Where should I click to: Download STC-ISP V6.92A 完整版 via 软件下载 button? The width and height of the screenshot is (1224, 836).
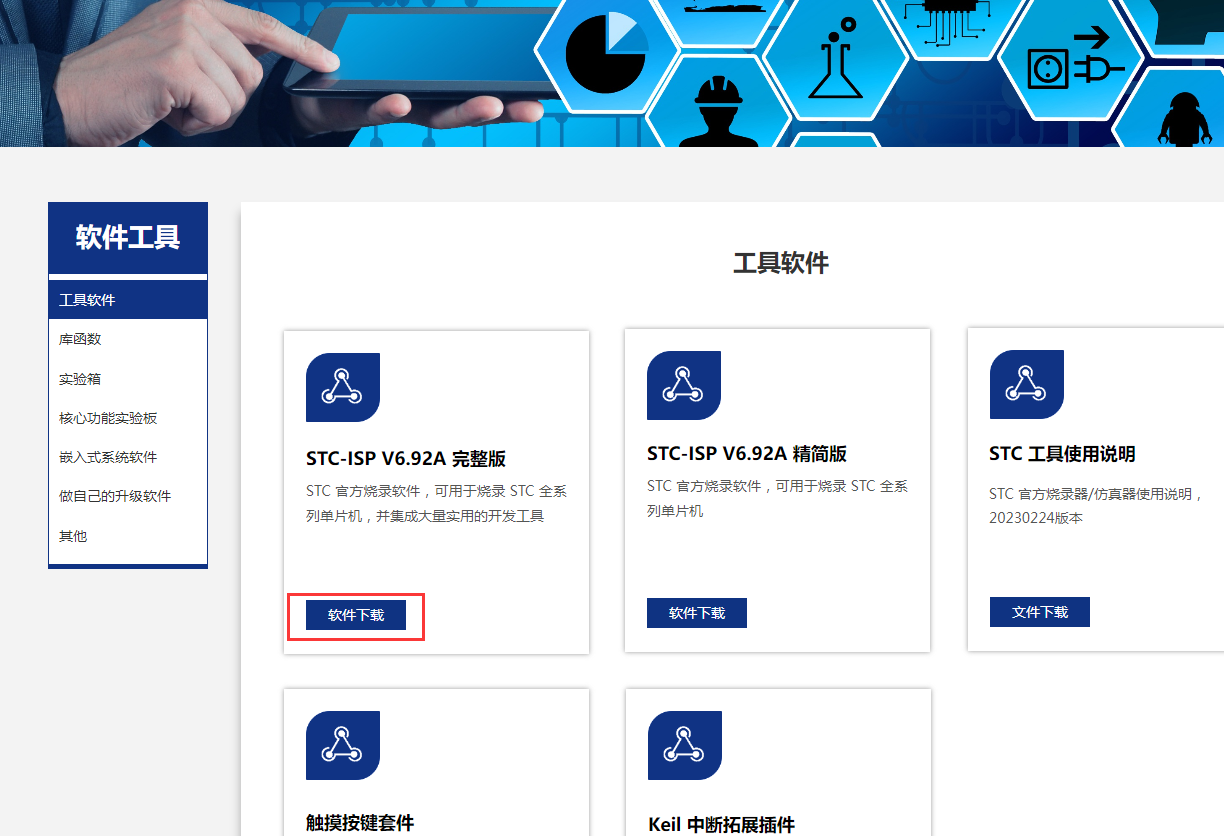point(356,615)
